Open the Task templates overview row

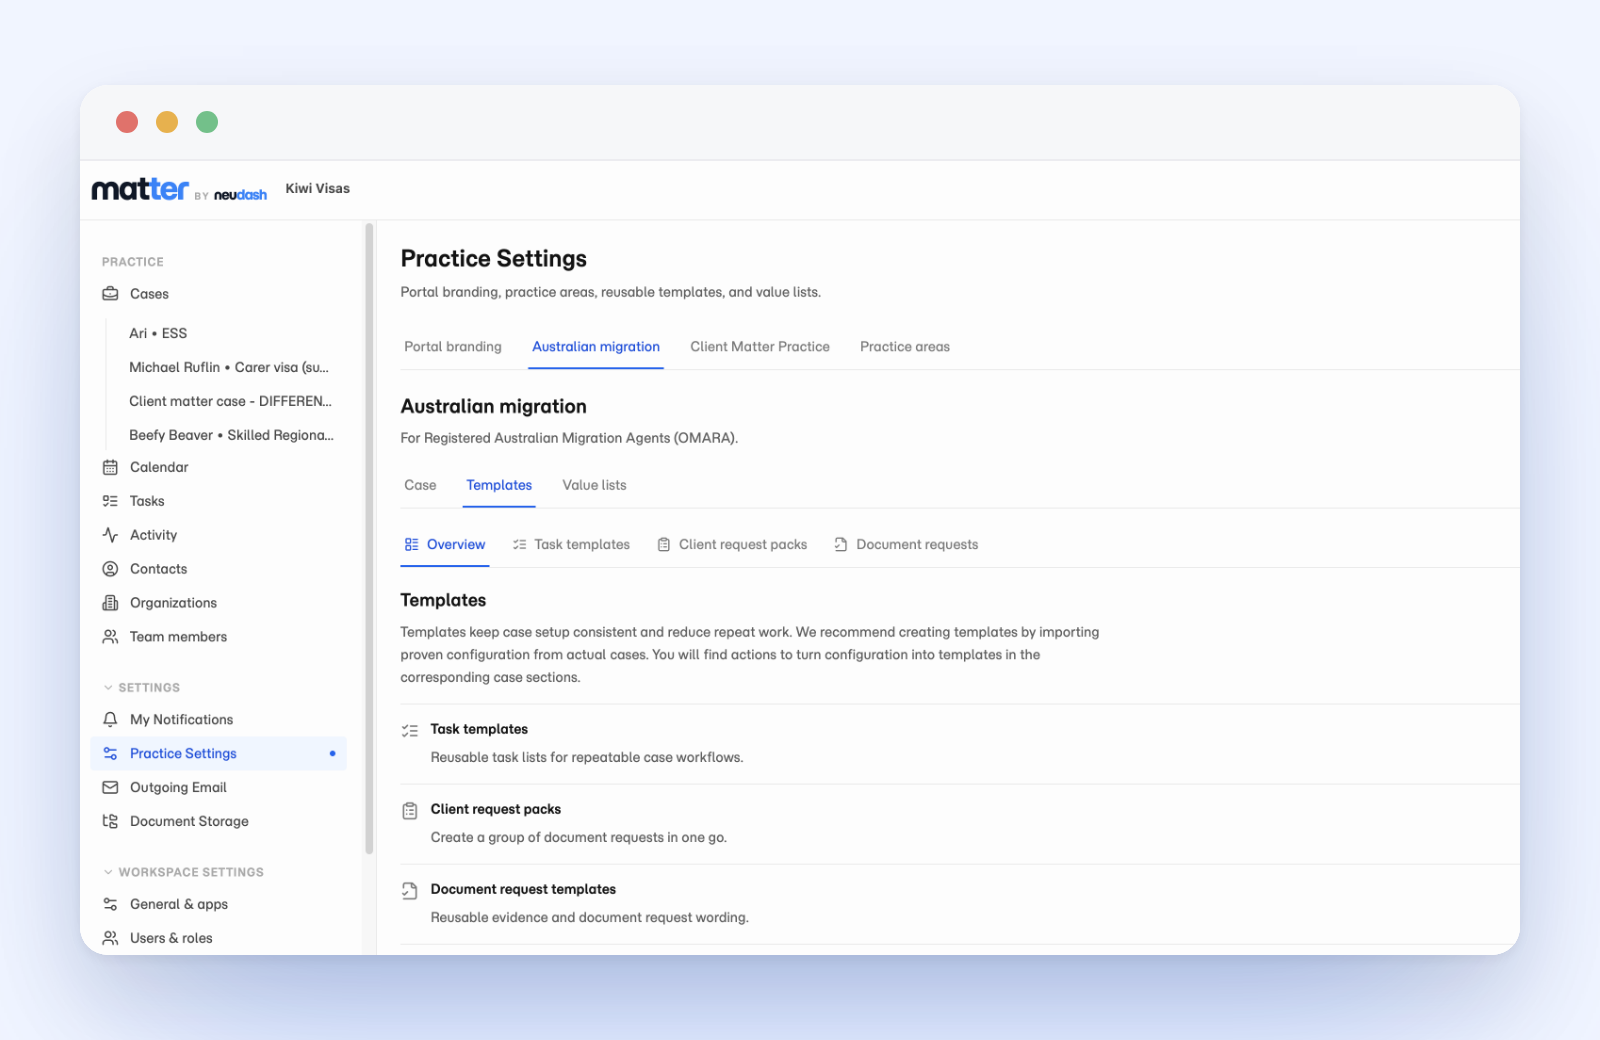coord(960,744)
